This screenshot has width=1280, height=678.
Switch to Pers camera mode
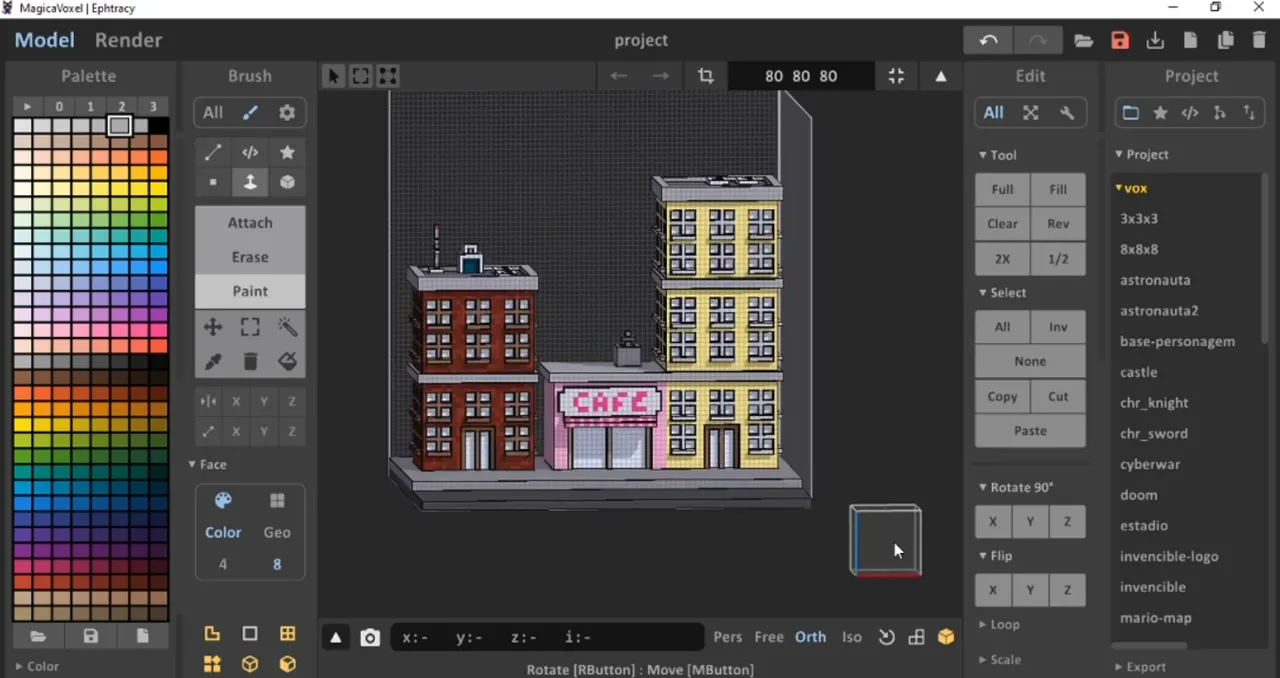(x=728, y=637)
